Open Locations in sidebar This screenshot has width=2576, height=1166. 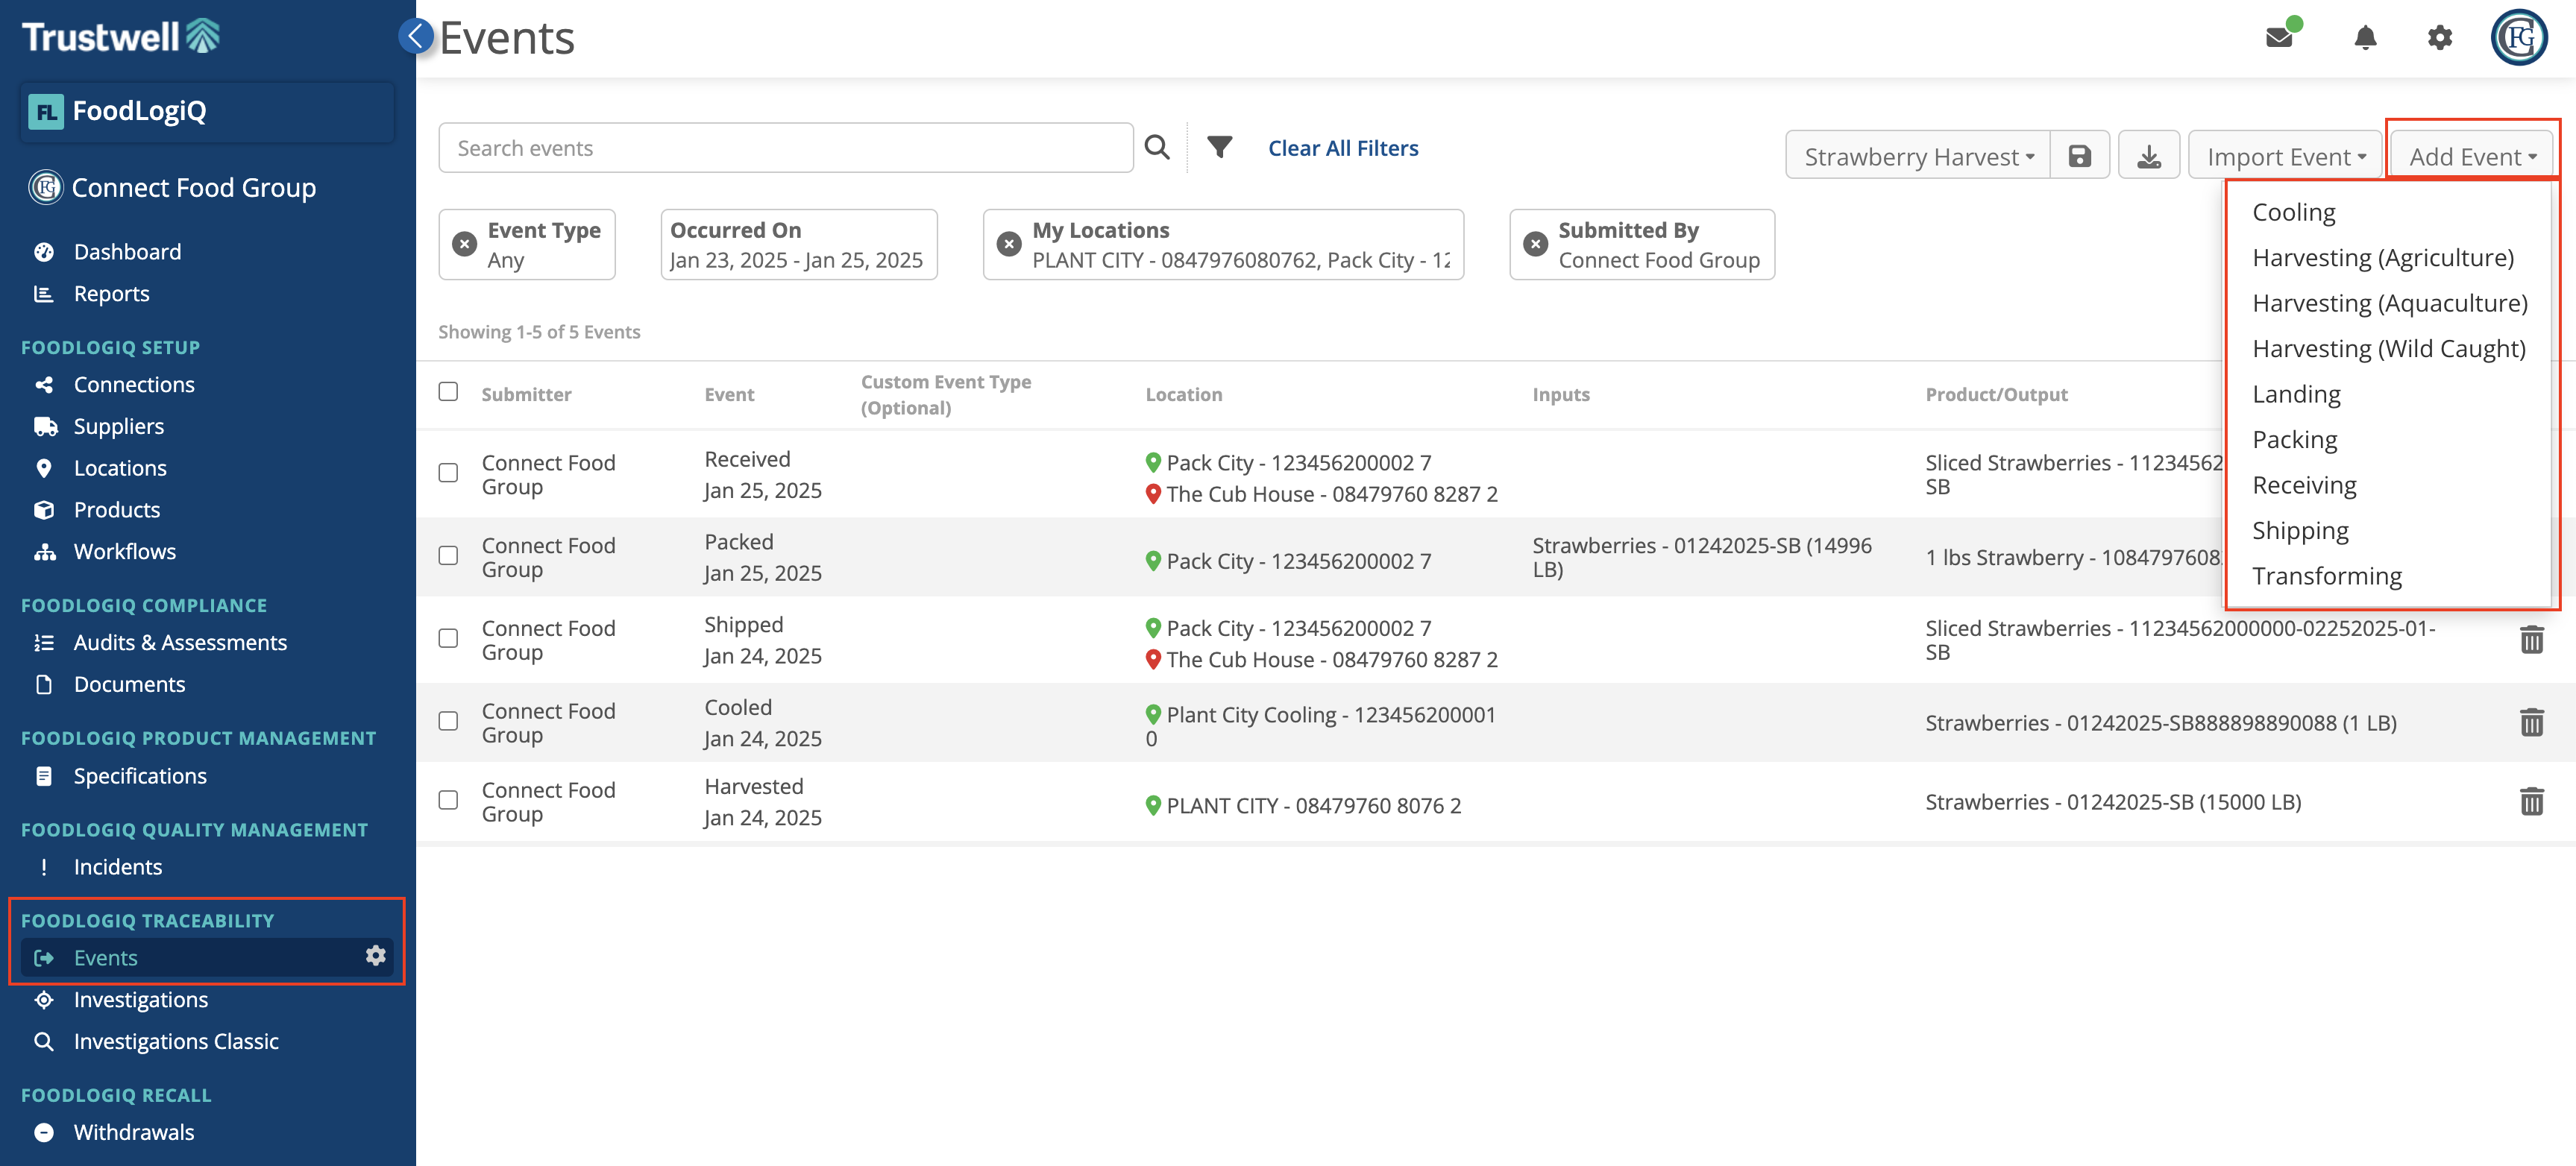(x=120, y=468)
